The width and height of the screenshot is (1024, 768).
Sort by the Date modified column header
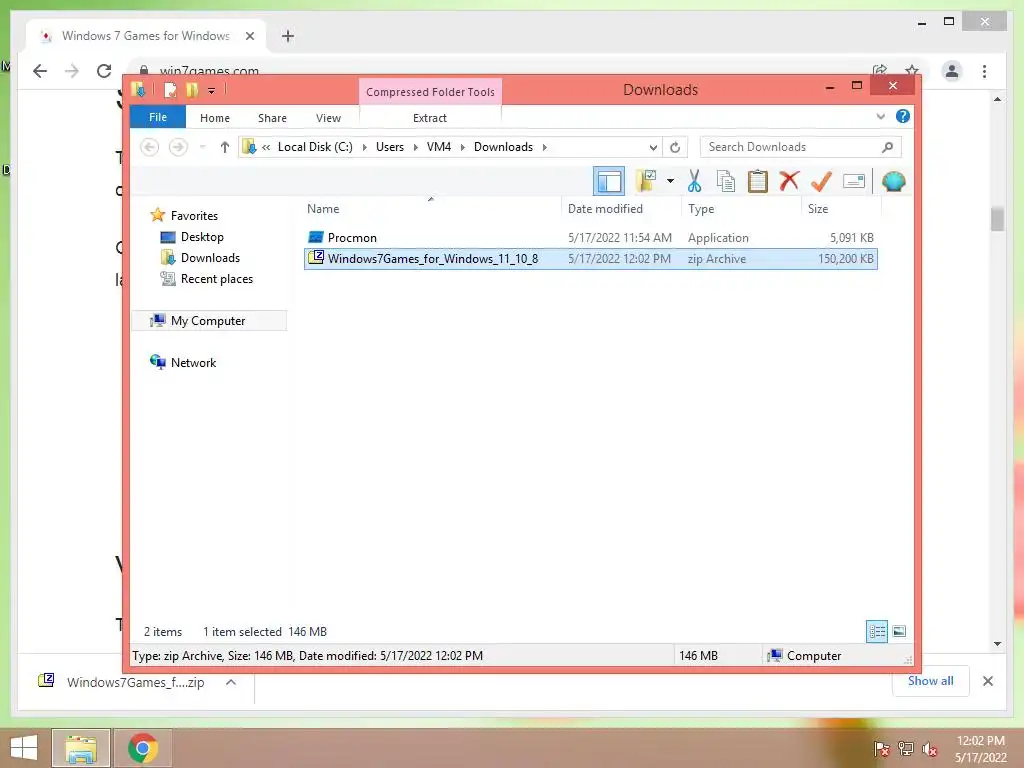pos(621,208)
